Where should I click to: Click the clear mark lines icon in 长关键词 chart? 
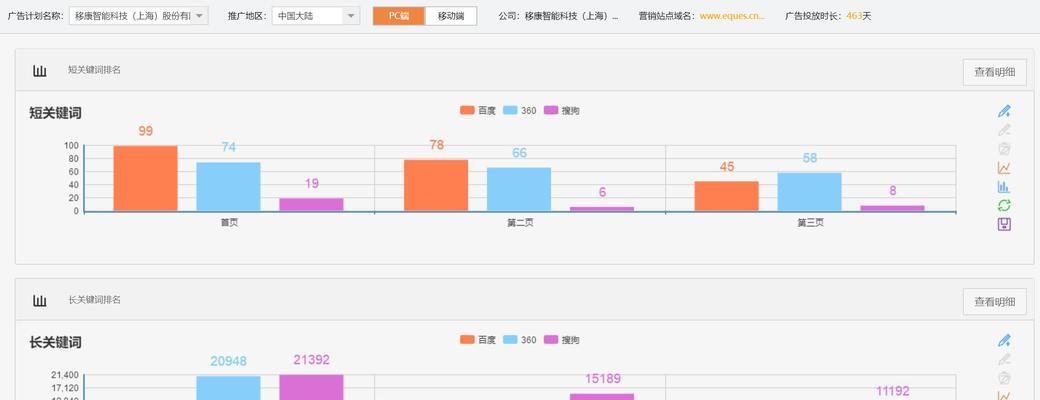click(1004, 379)
